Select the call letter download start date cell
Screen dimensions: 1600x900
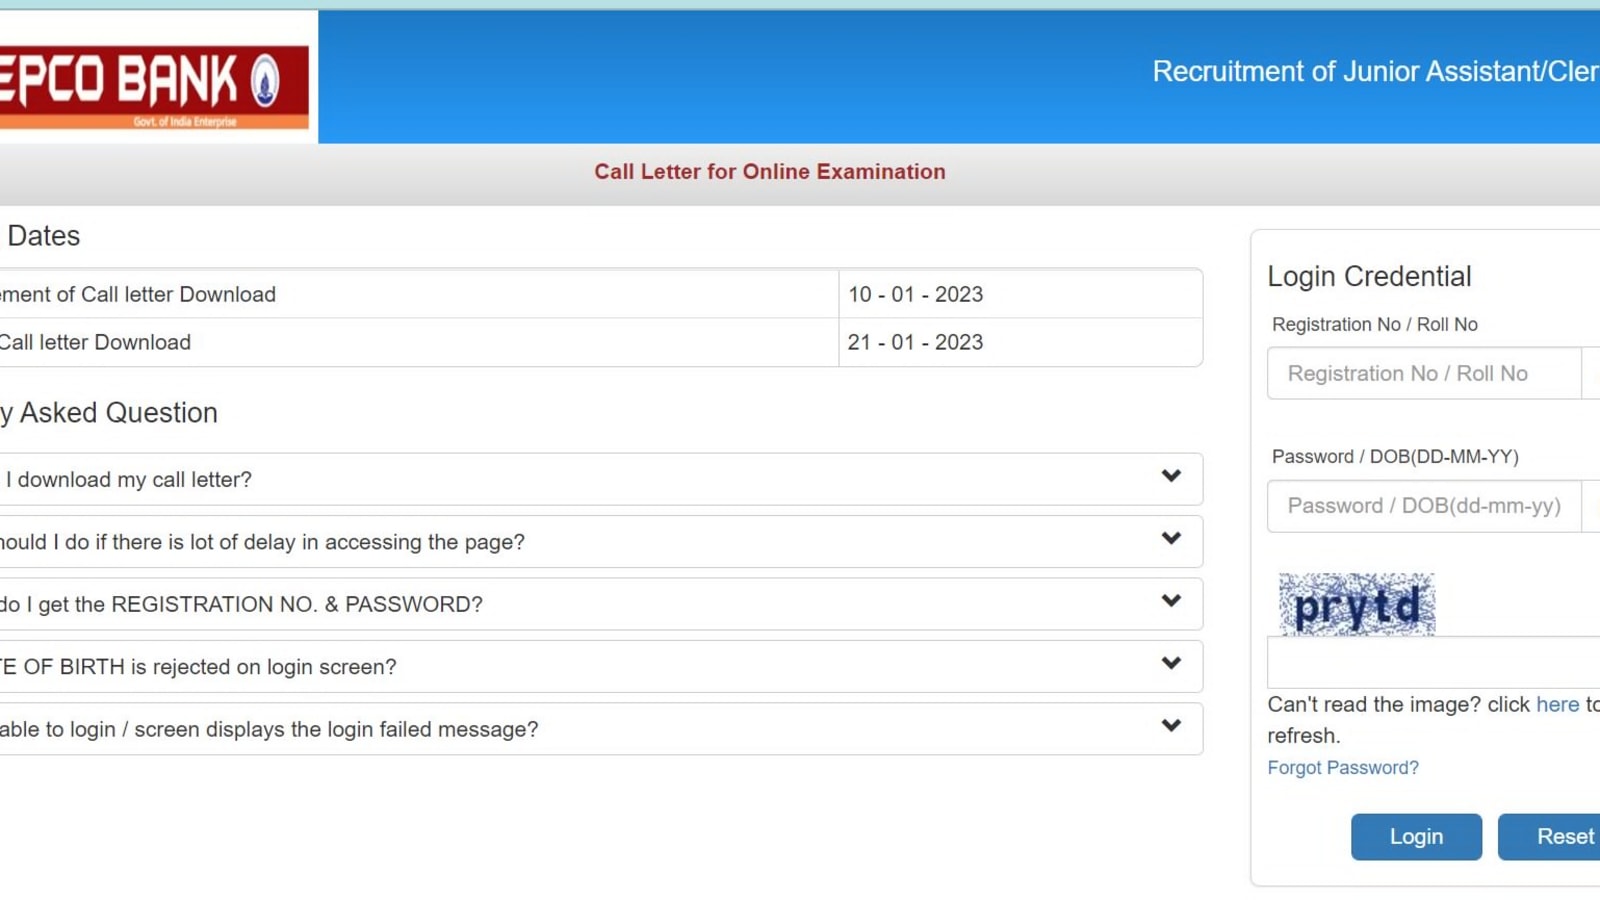click(915, 294)
